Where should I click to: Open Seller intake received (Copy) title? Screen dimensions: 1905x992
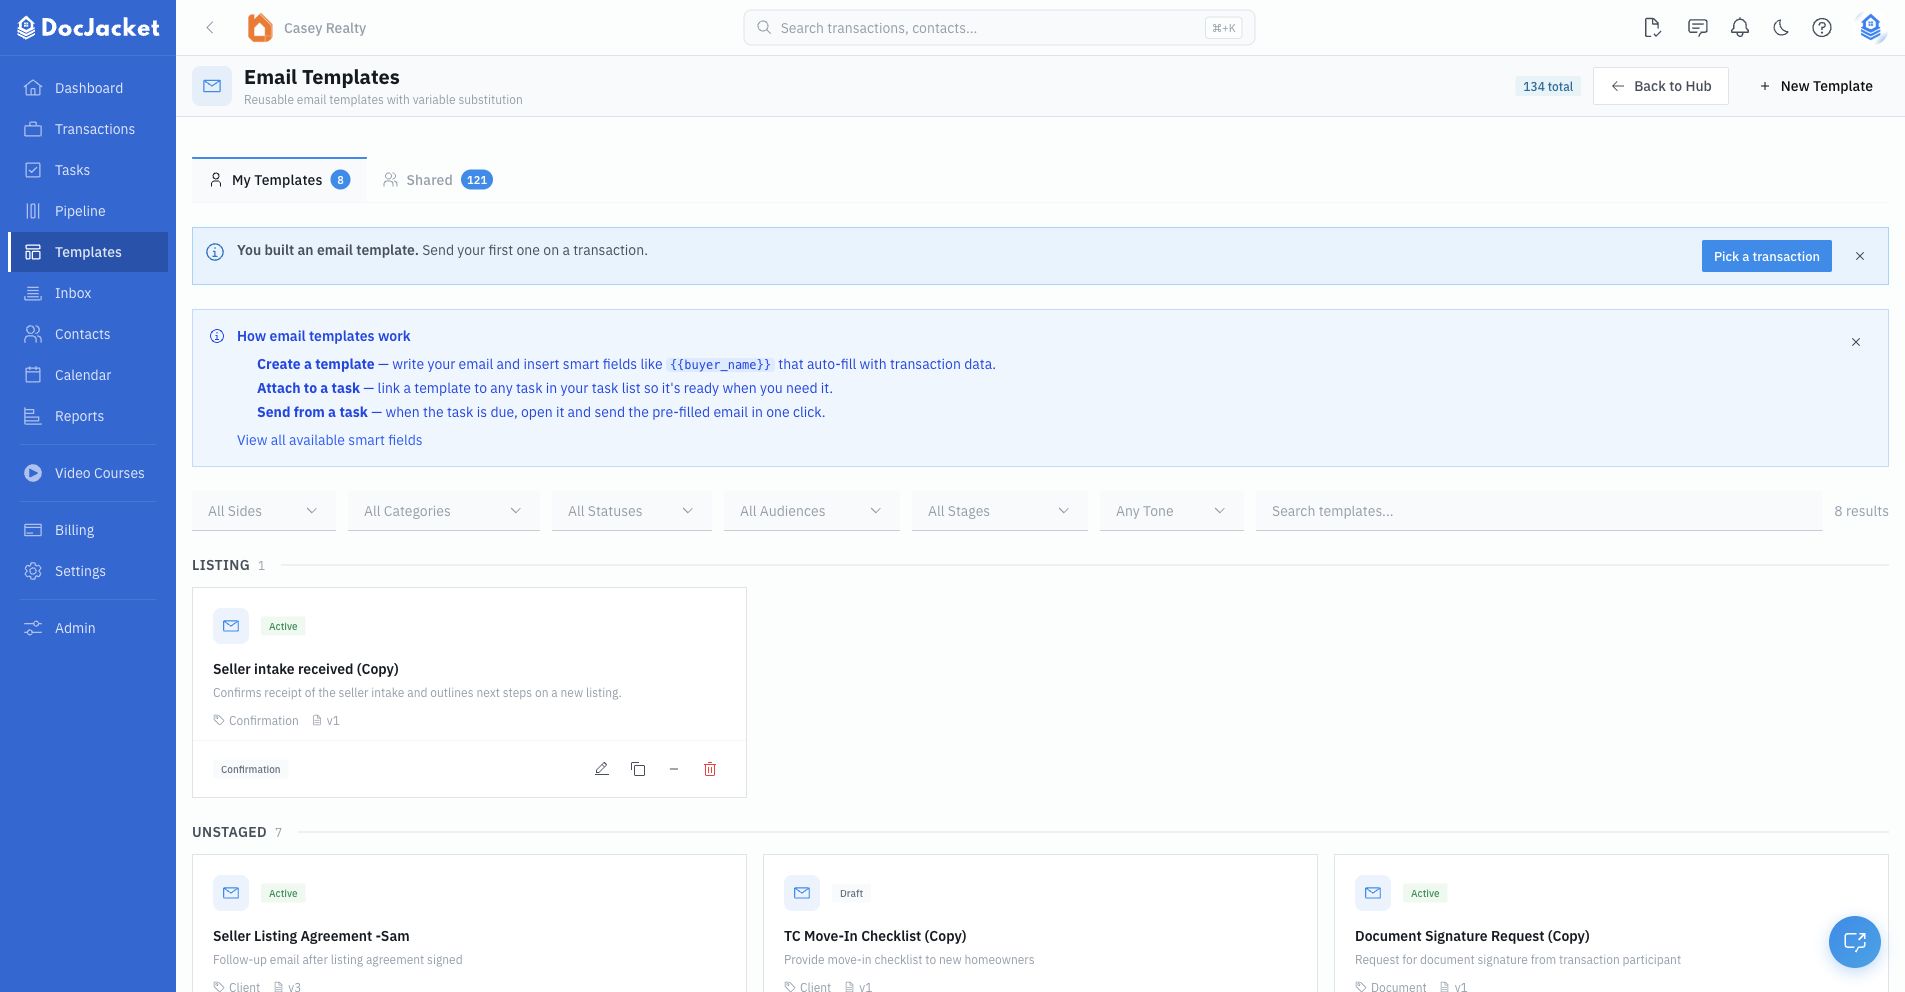pyautogui.click(x=306, y=669)
